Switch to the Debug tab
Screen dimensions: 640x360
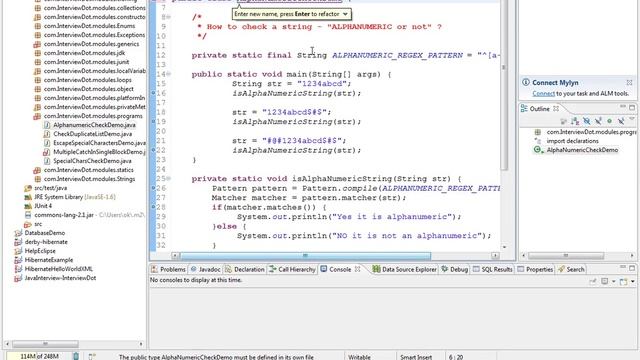pyautogui.click(x=455, y=269)
